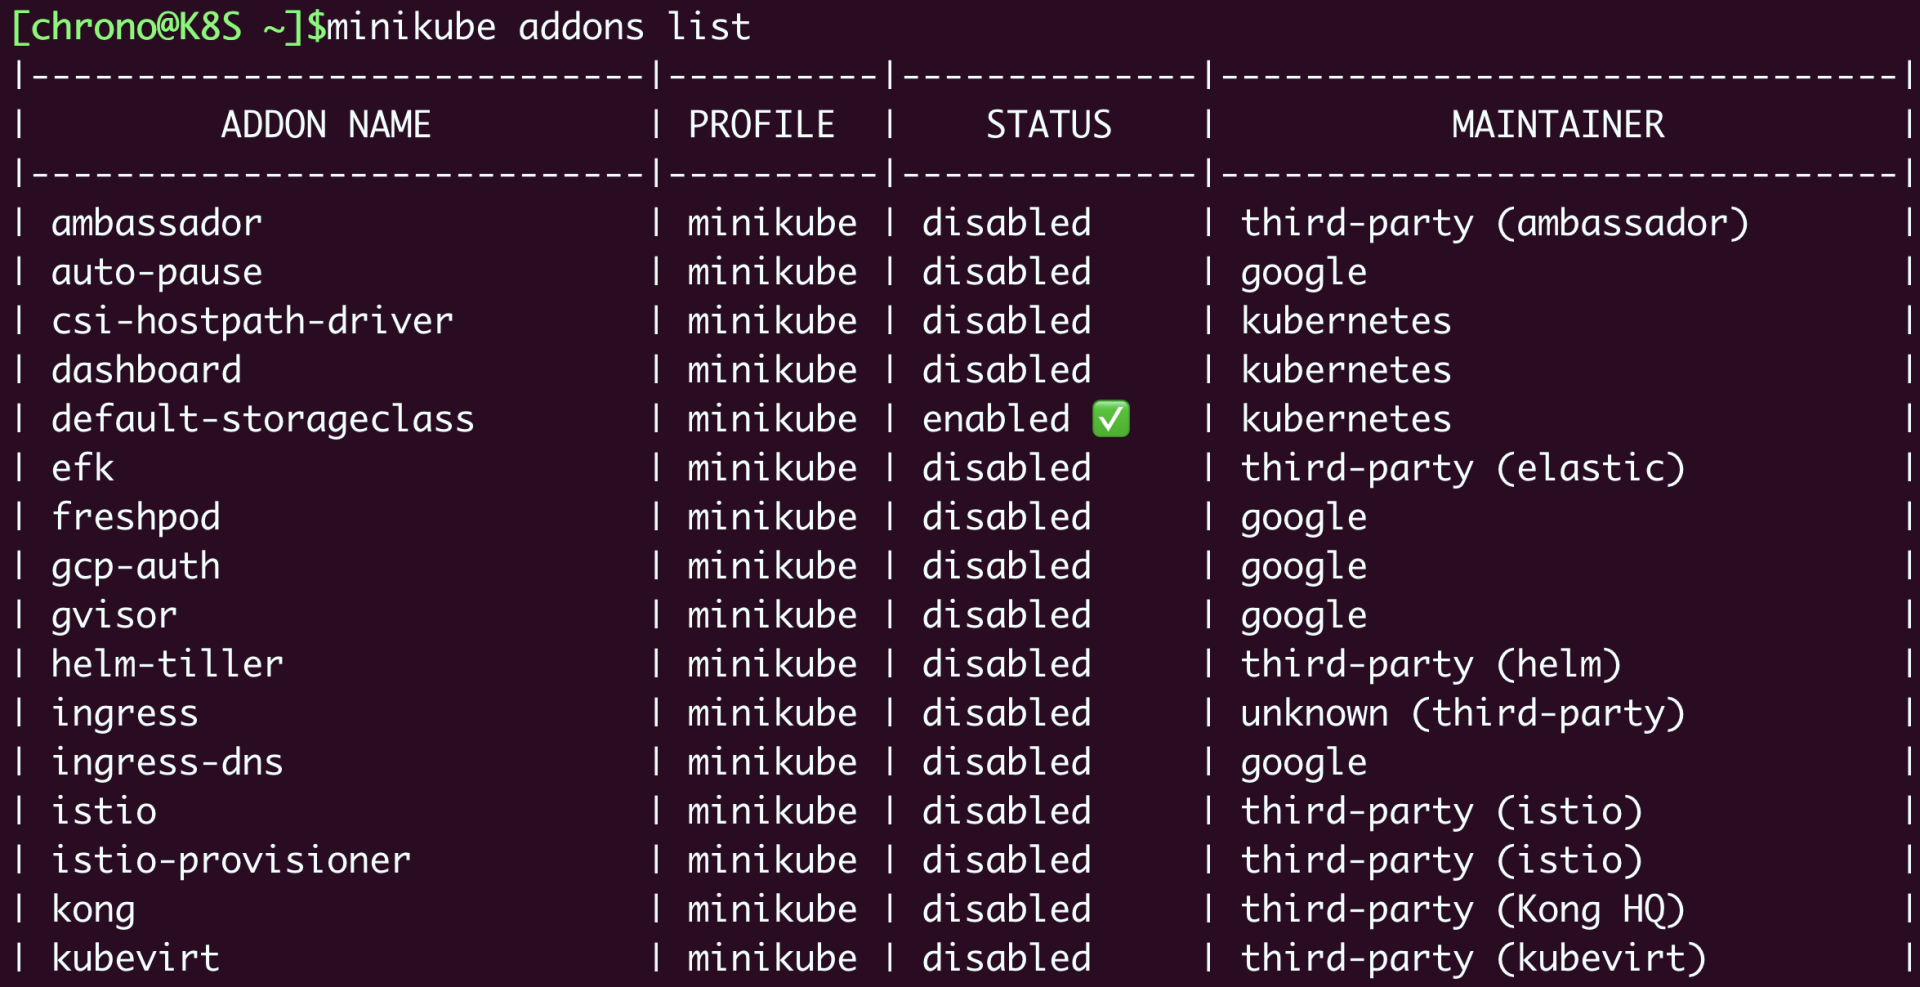1920x987 pixels.
Task: Click the ADDON NAME column header
Action: pos(326,125)
